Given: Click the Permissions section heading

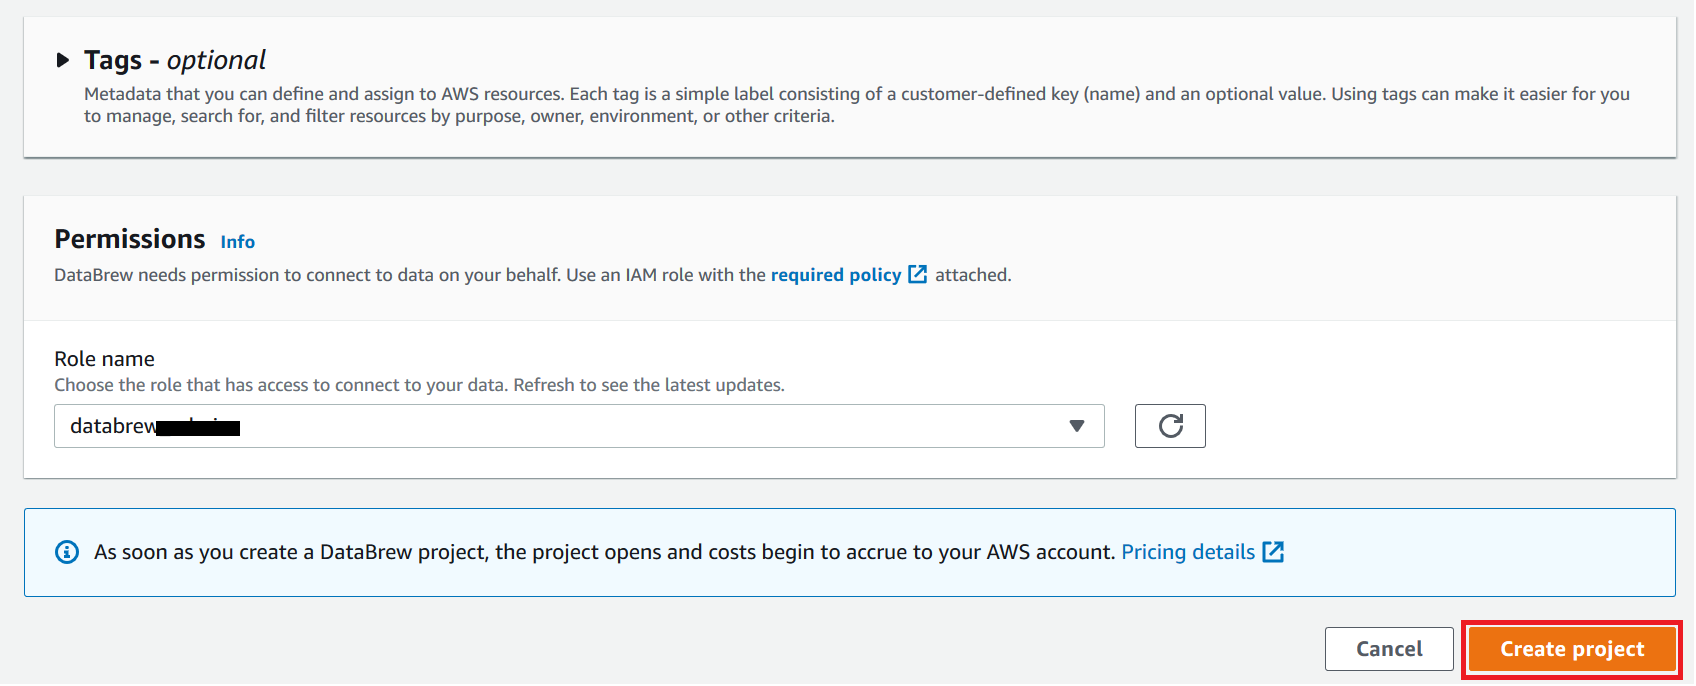Looking at the screenshot, I should click(x=130, y=239).
